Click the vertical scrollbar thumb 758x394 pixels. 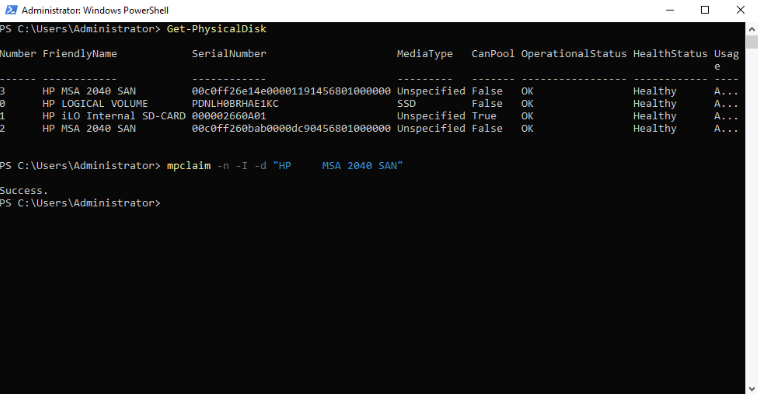751,42
